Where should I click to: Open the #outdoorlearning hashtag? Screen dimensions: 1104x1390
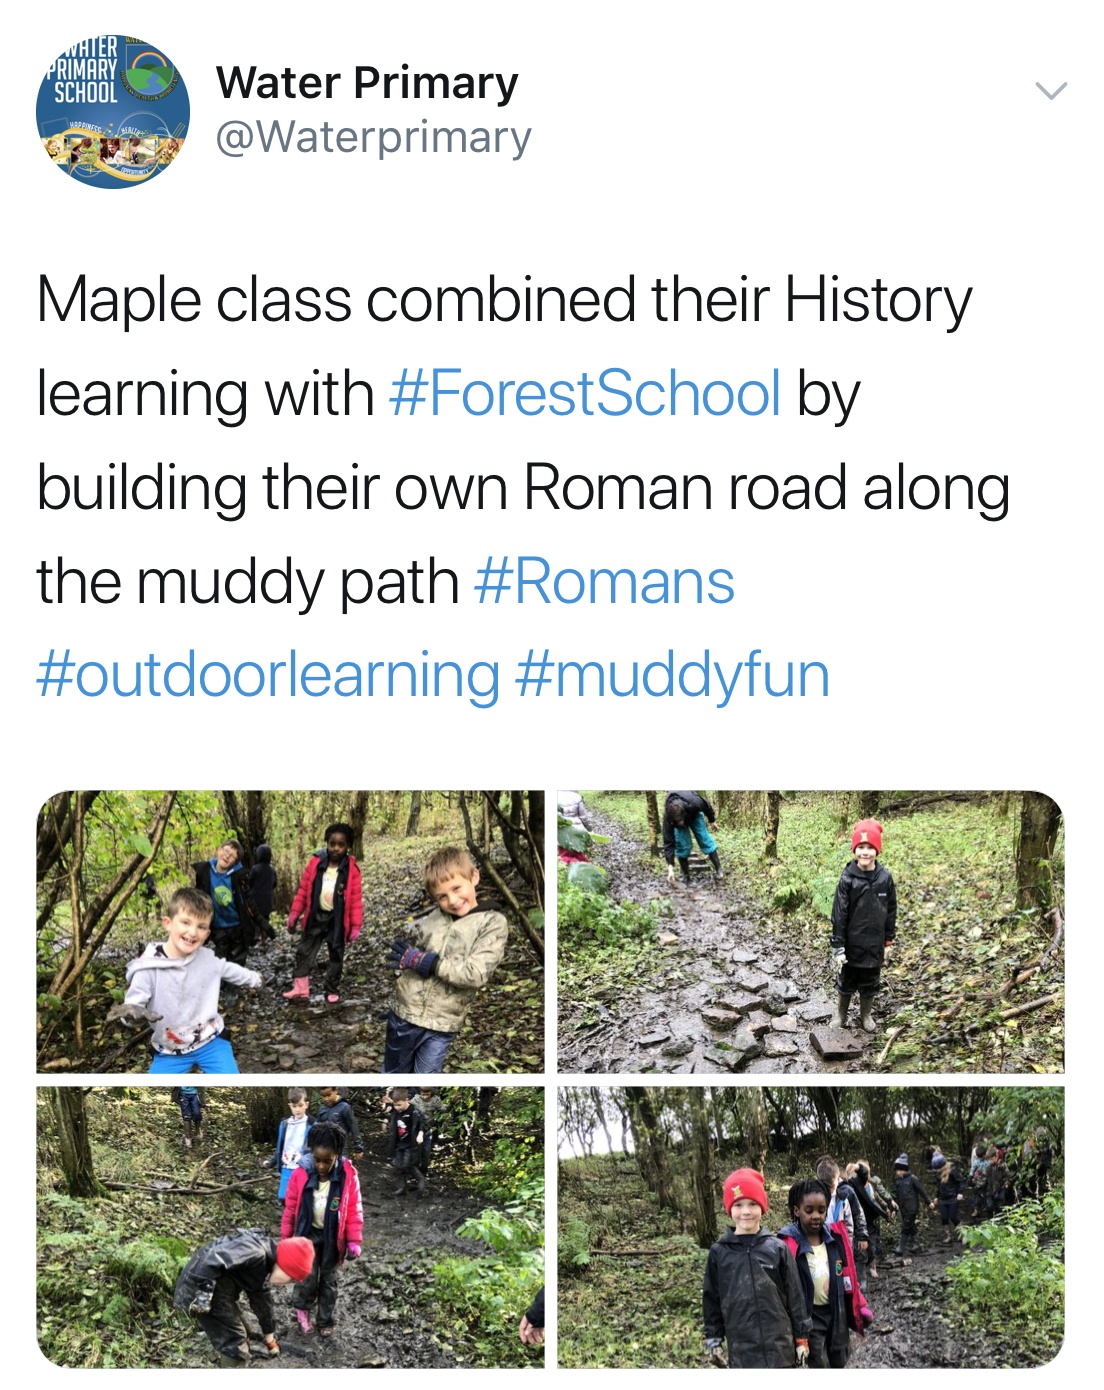coord(268,675)
